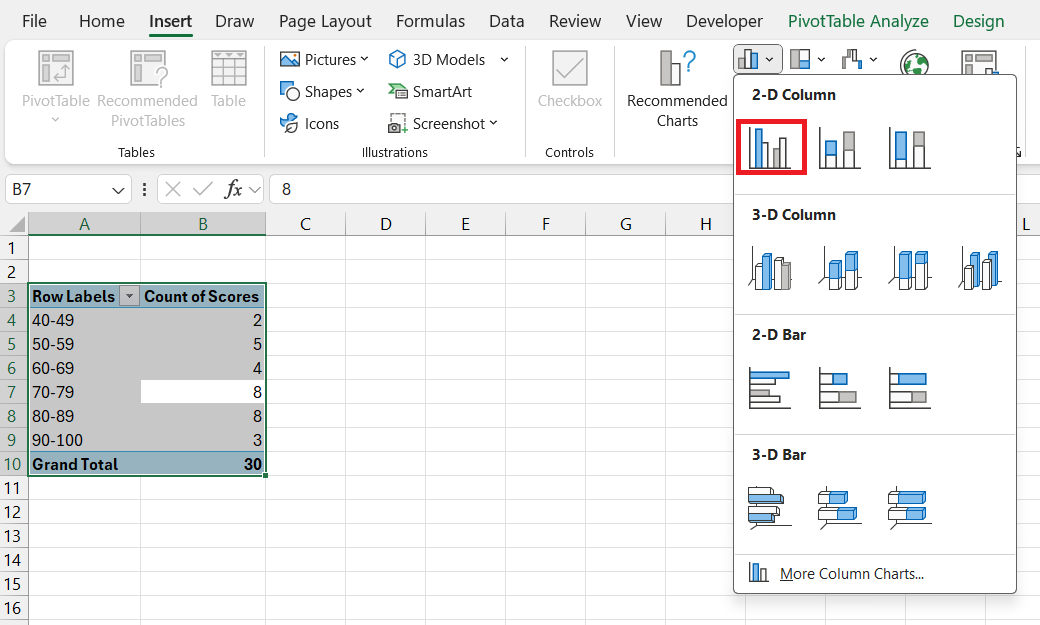Click the Grand Total label cell

[x=84, y=464]
